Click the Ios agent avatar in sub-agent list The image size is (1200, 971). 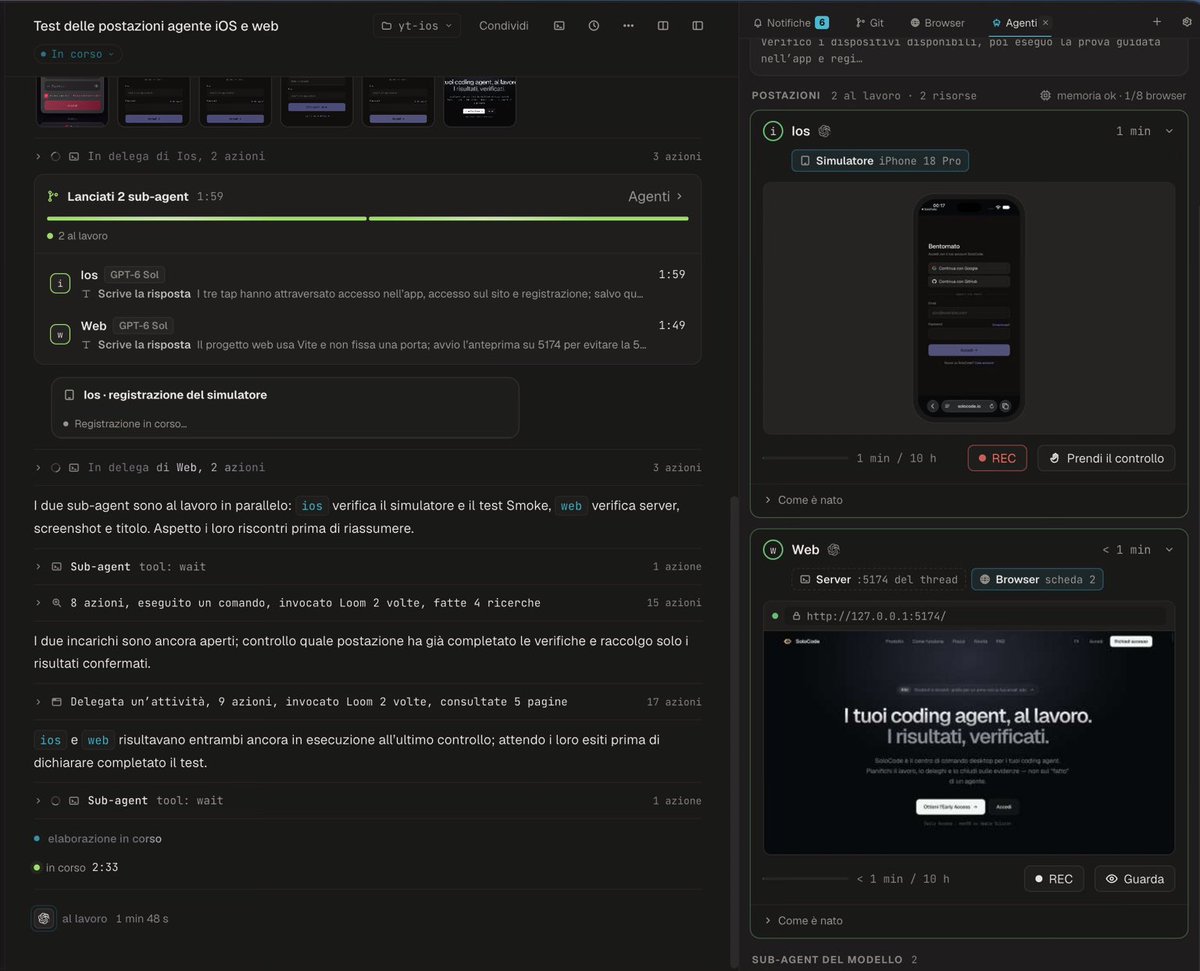(x=60, y=284)
